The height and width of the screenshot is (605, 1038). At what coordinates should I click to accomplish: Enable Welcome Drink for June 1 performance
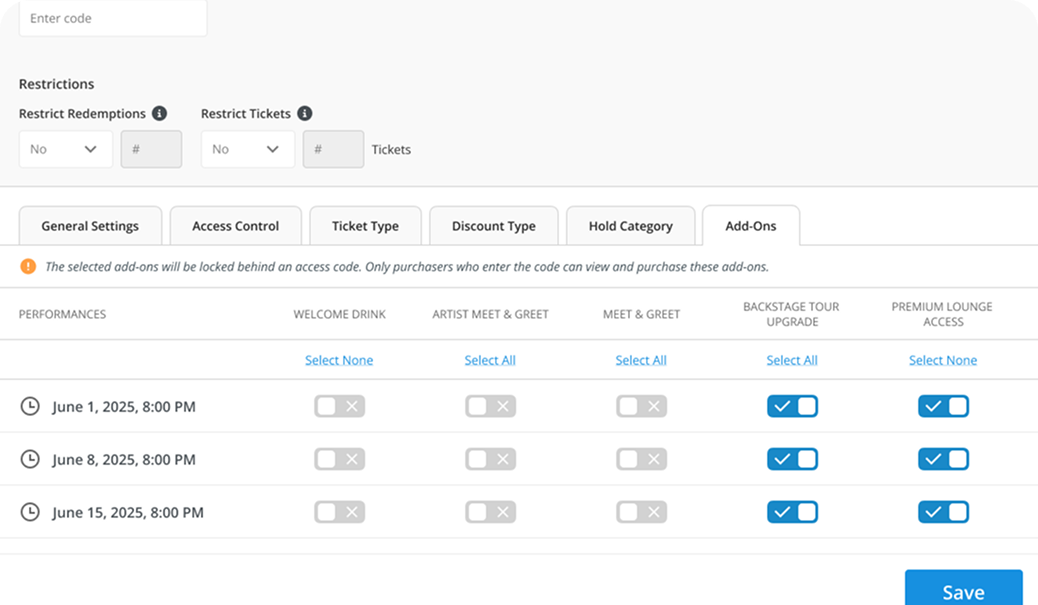click(x=339, y=406)
